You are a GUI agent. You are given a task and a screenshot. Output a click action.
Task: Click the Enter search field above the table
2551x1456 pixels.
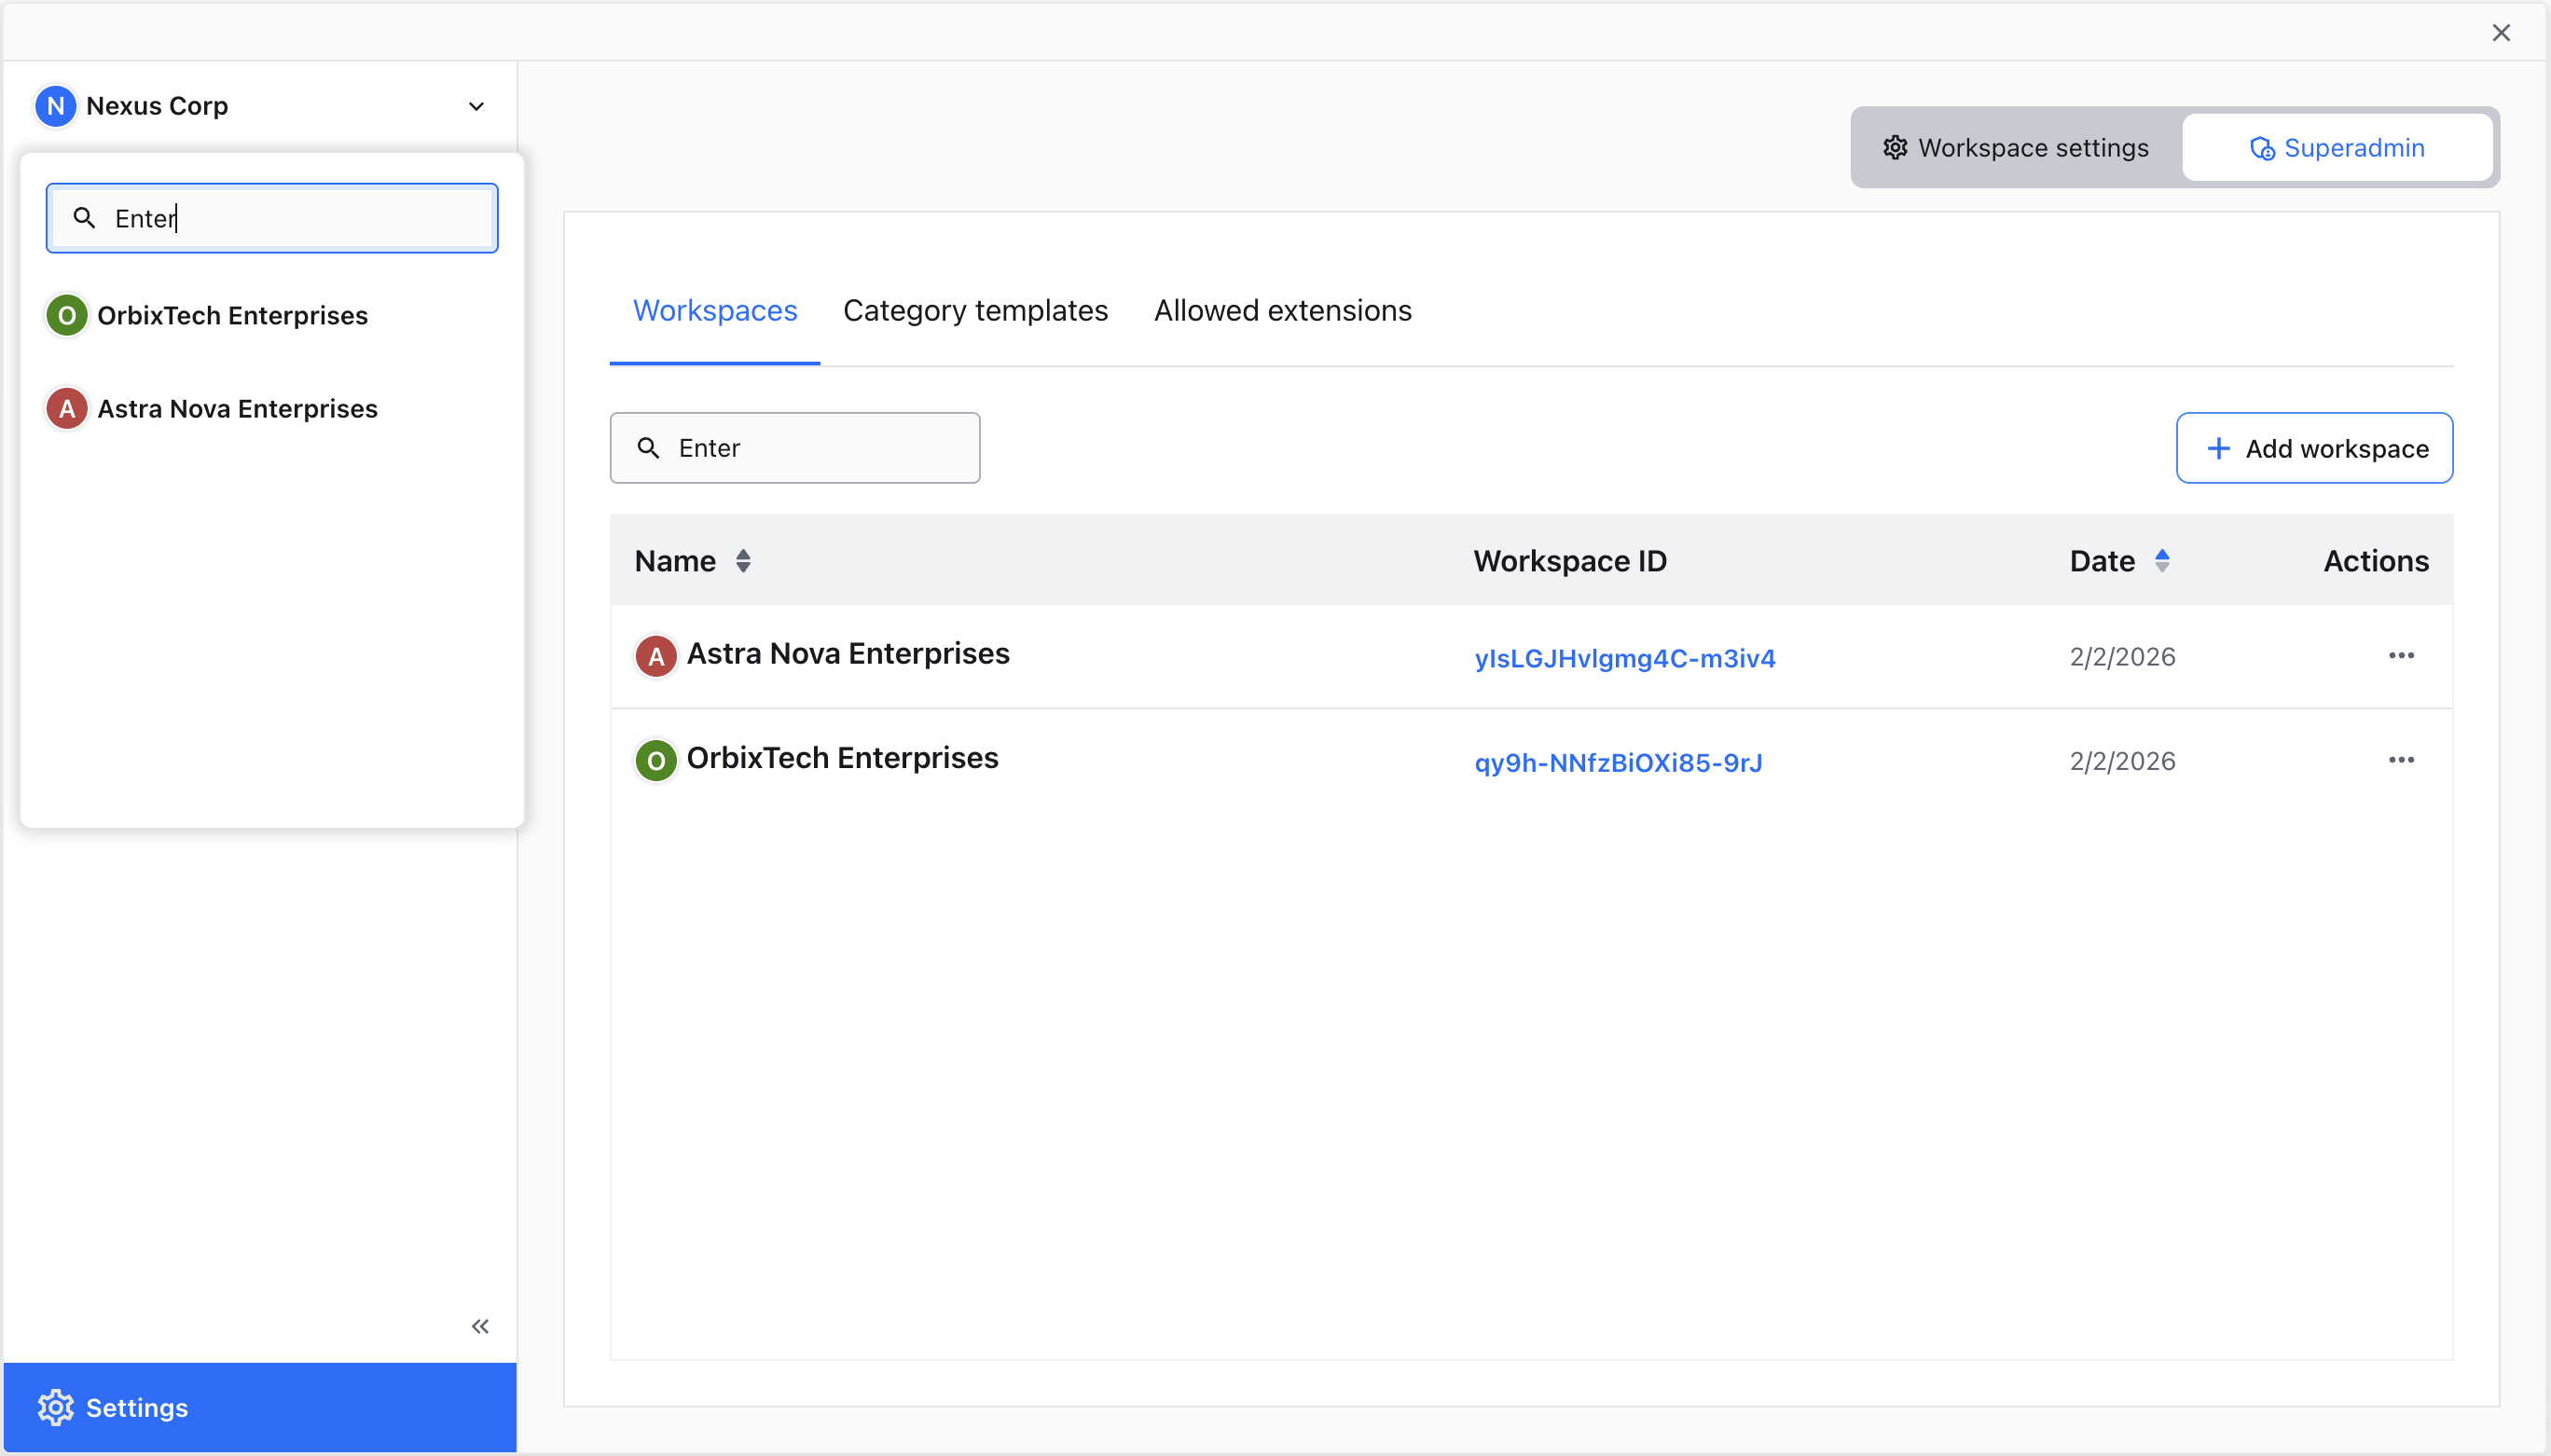tap(795, 447)
